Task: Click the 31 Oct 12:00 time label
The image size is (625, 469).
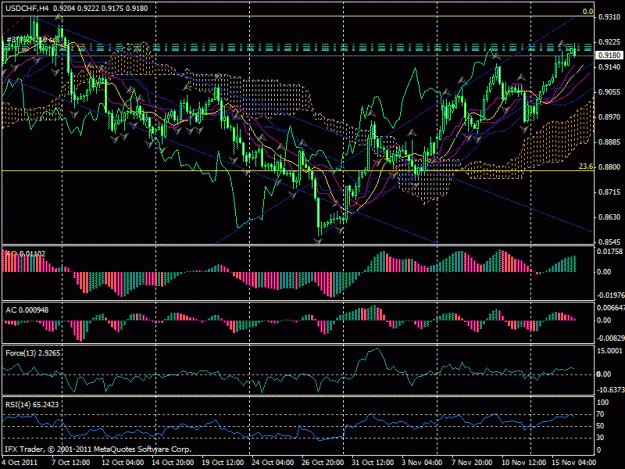Action: (372, 463)
